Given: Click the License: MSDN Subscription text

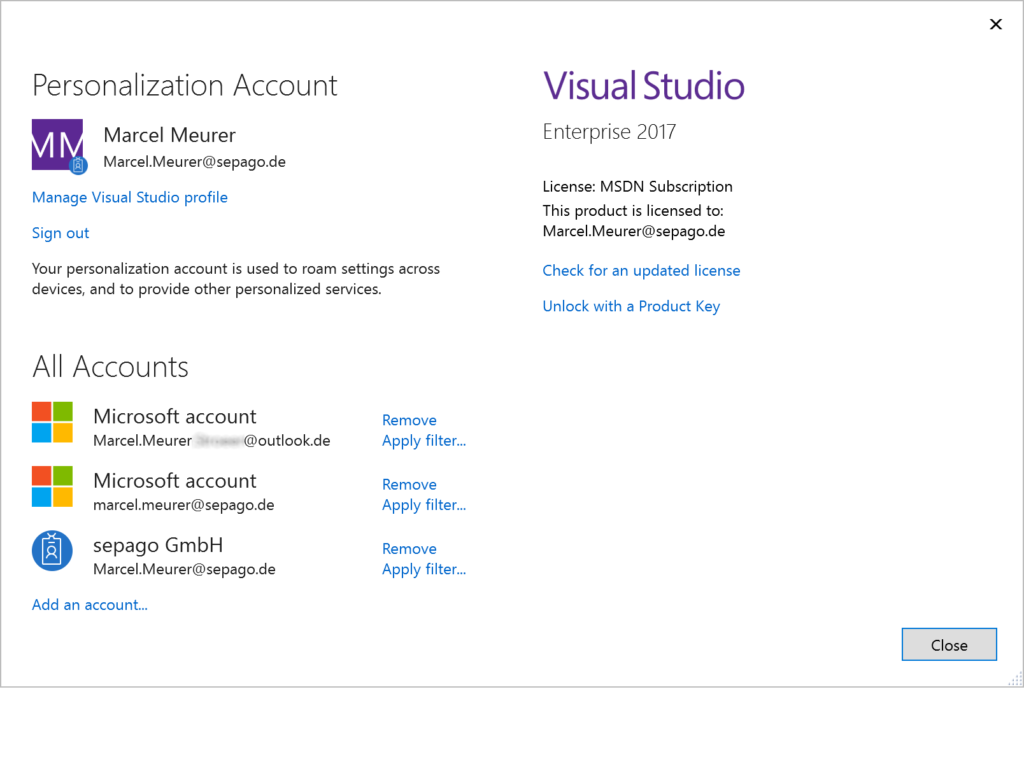Looking at the screenshot, I should pos(637,186).
